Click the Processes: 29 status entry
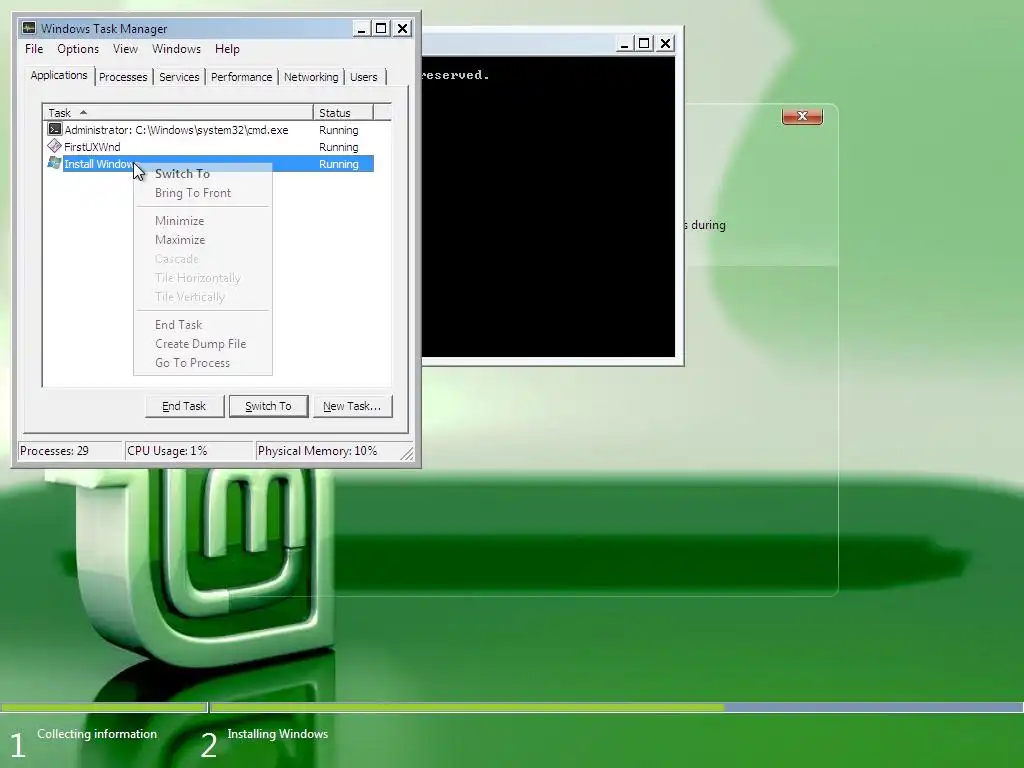 coord(70,451)
